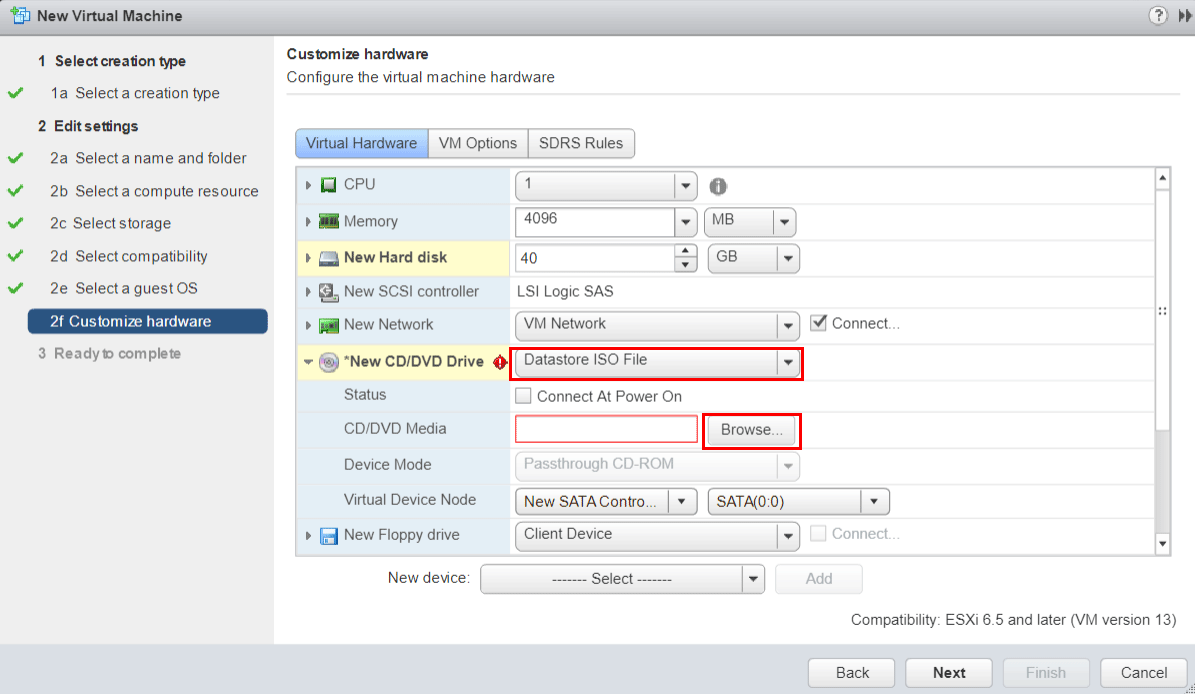Switch to the Virtual Hardware tab
This screenshot has height=694, width=1195.
pyautogui.click(x=361, y=143)
